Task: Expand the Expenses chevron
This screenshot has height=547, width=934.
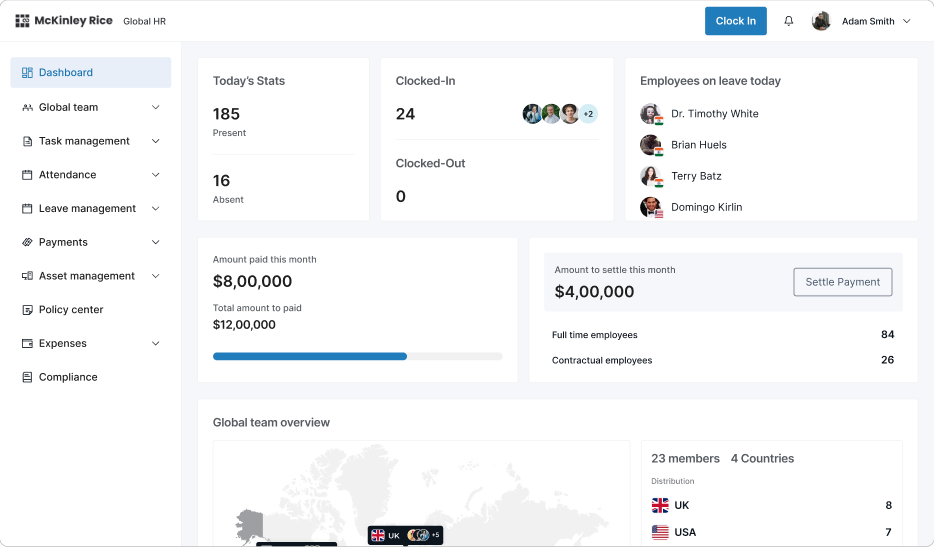Action: point(155,343)
